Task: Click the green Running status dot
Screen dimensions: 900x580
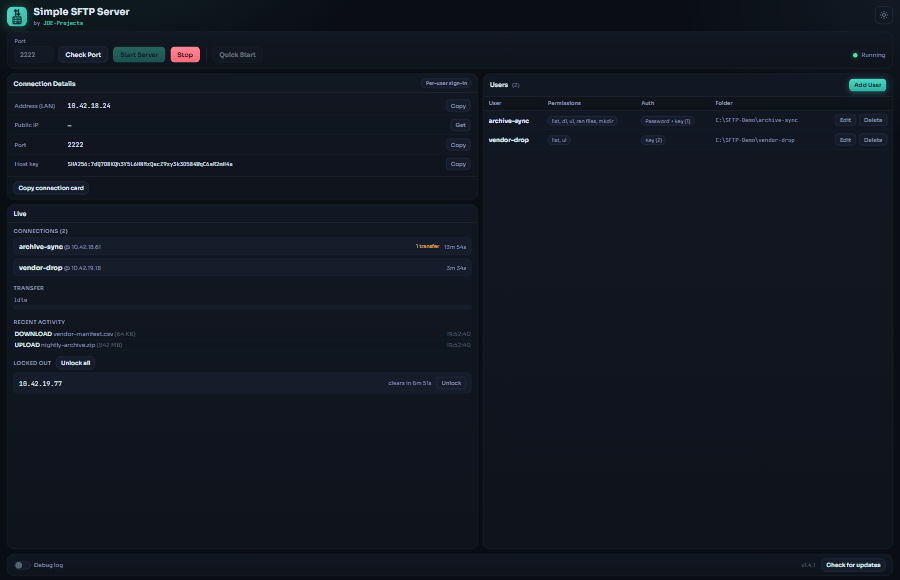Action: click(x=855, y=55)
